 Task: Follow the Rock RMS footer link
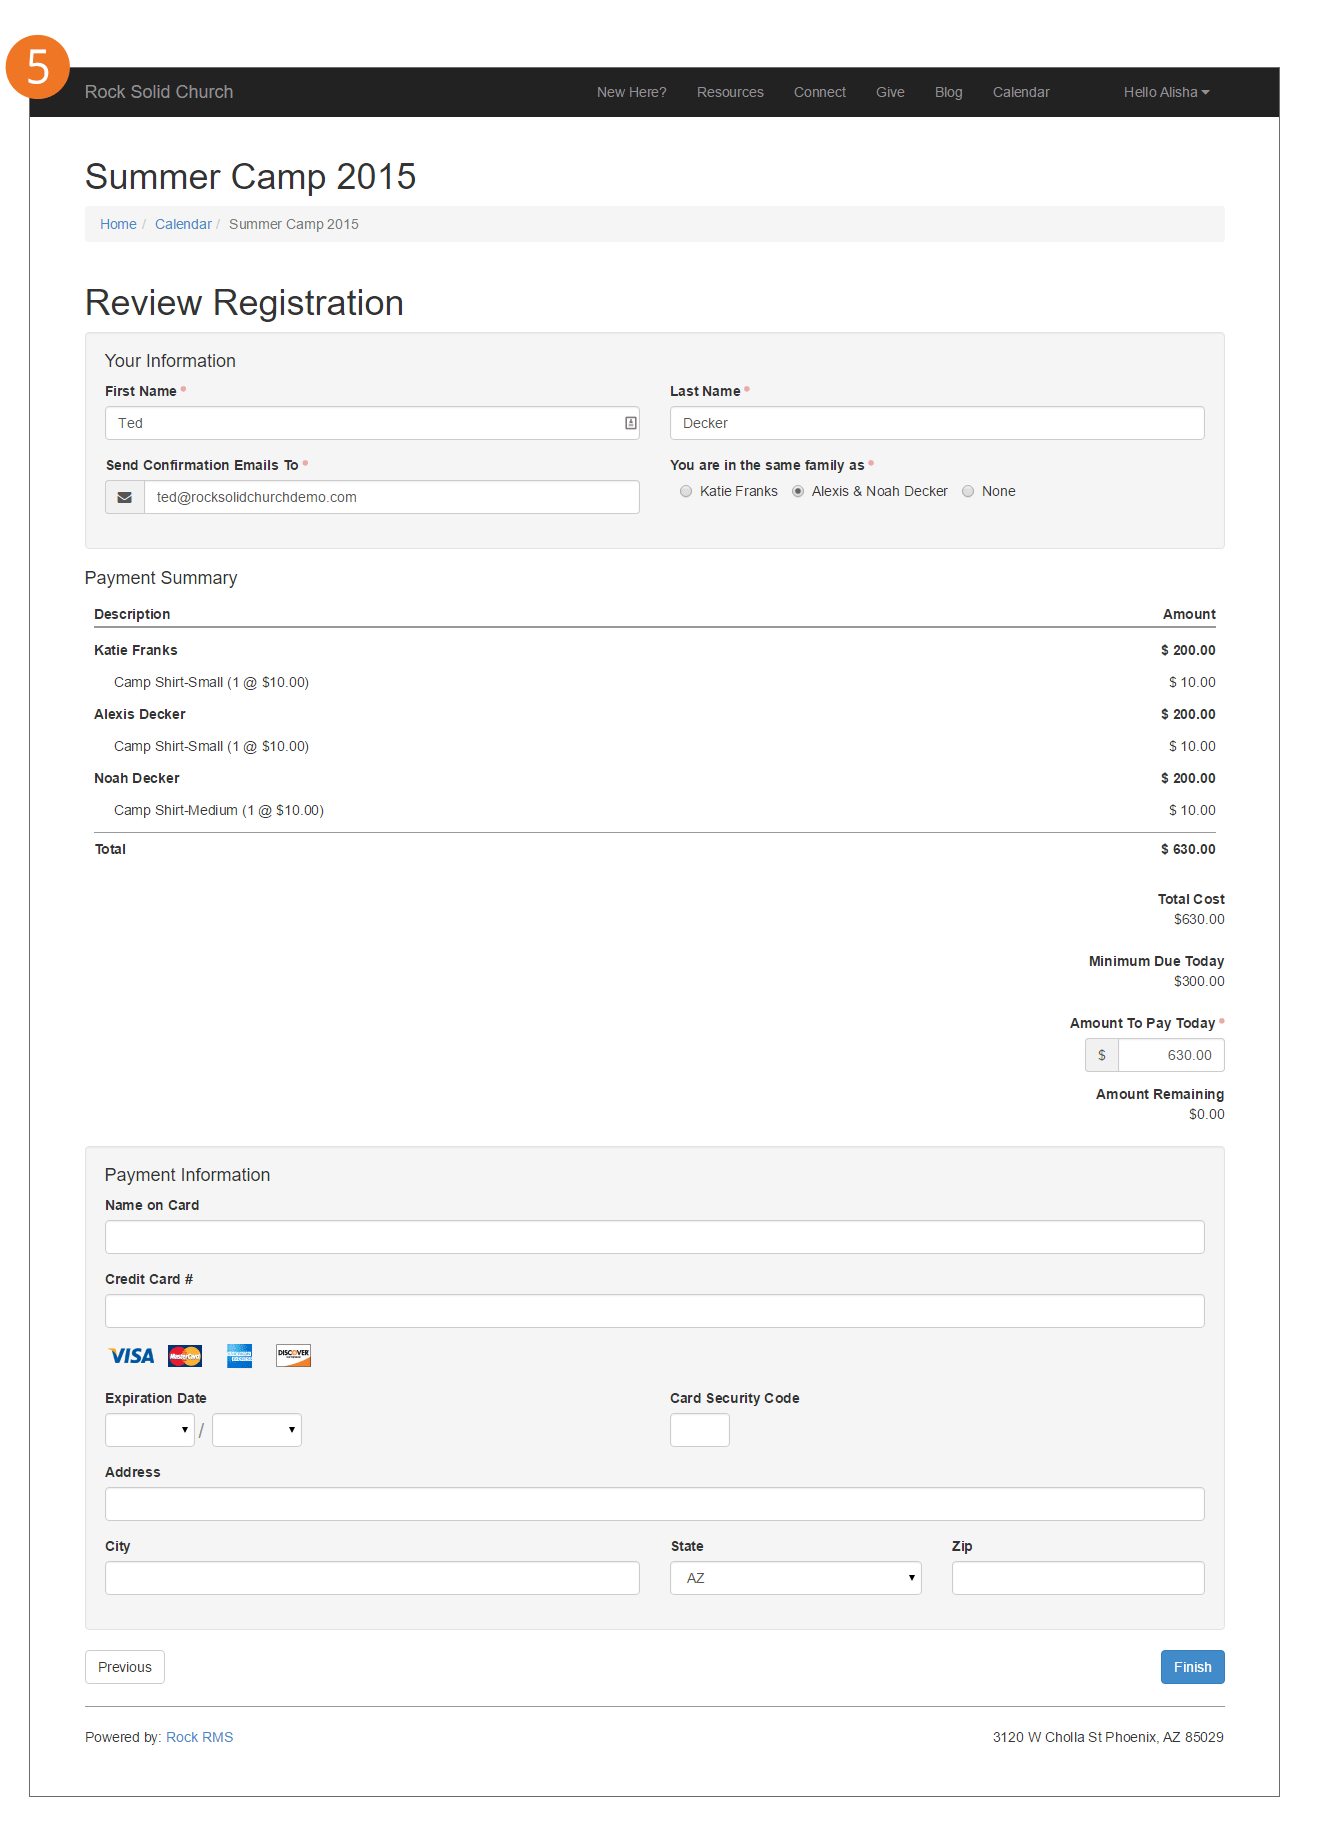pos(199,1737)
